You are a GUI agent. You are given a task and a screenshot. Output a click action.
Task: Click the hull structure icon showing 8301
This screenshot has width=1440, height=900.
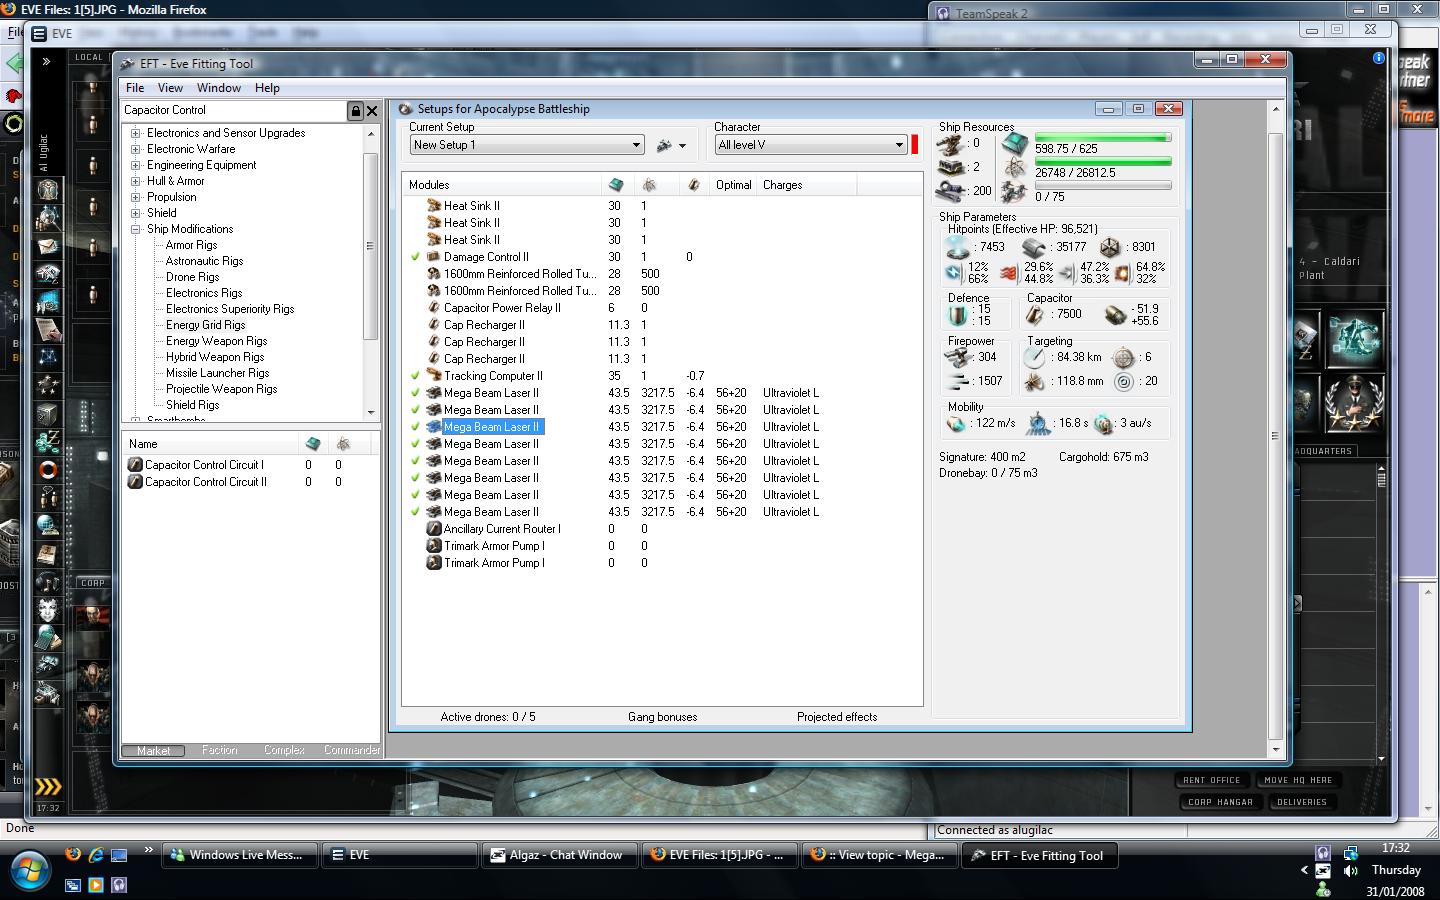(x=1110, y=246)
